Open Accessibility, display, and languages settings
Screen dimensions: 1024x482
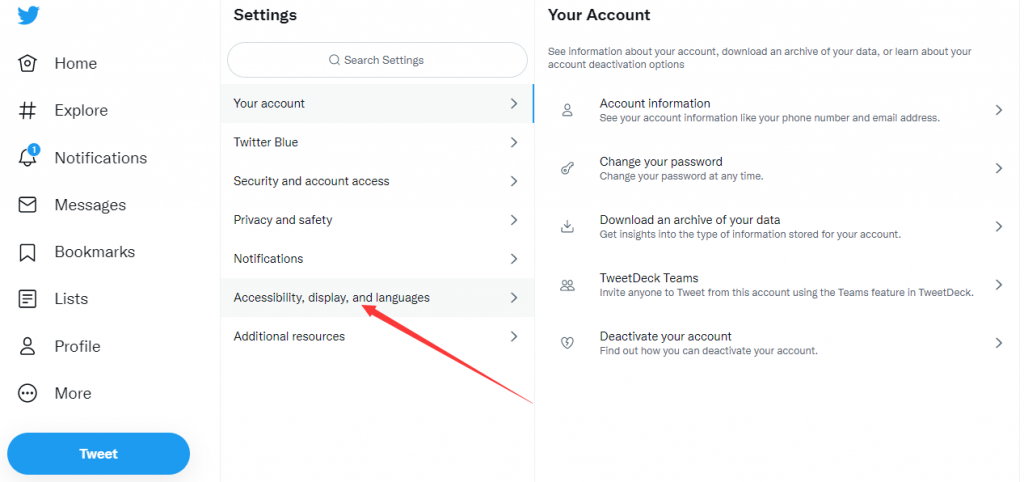[377, 298]
